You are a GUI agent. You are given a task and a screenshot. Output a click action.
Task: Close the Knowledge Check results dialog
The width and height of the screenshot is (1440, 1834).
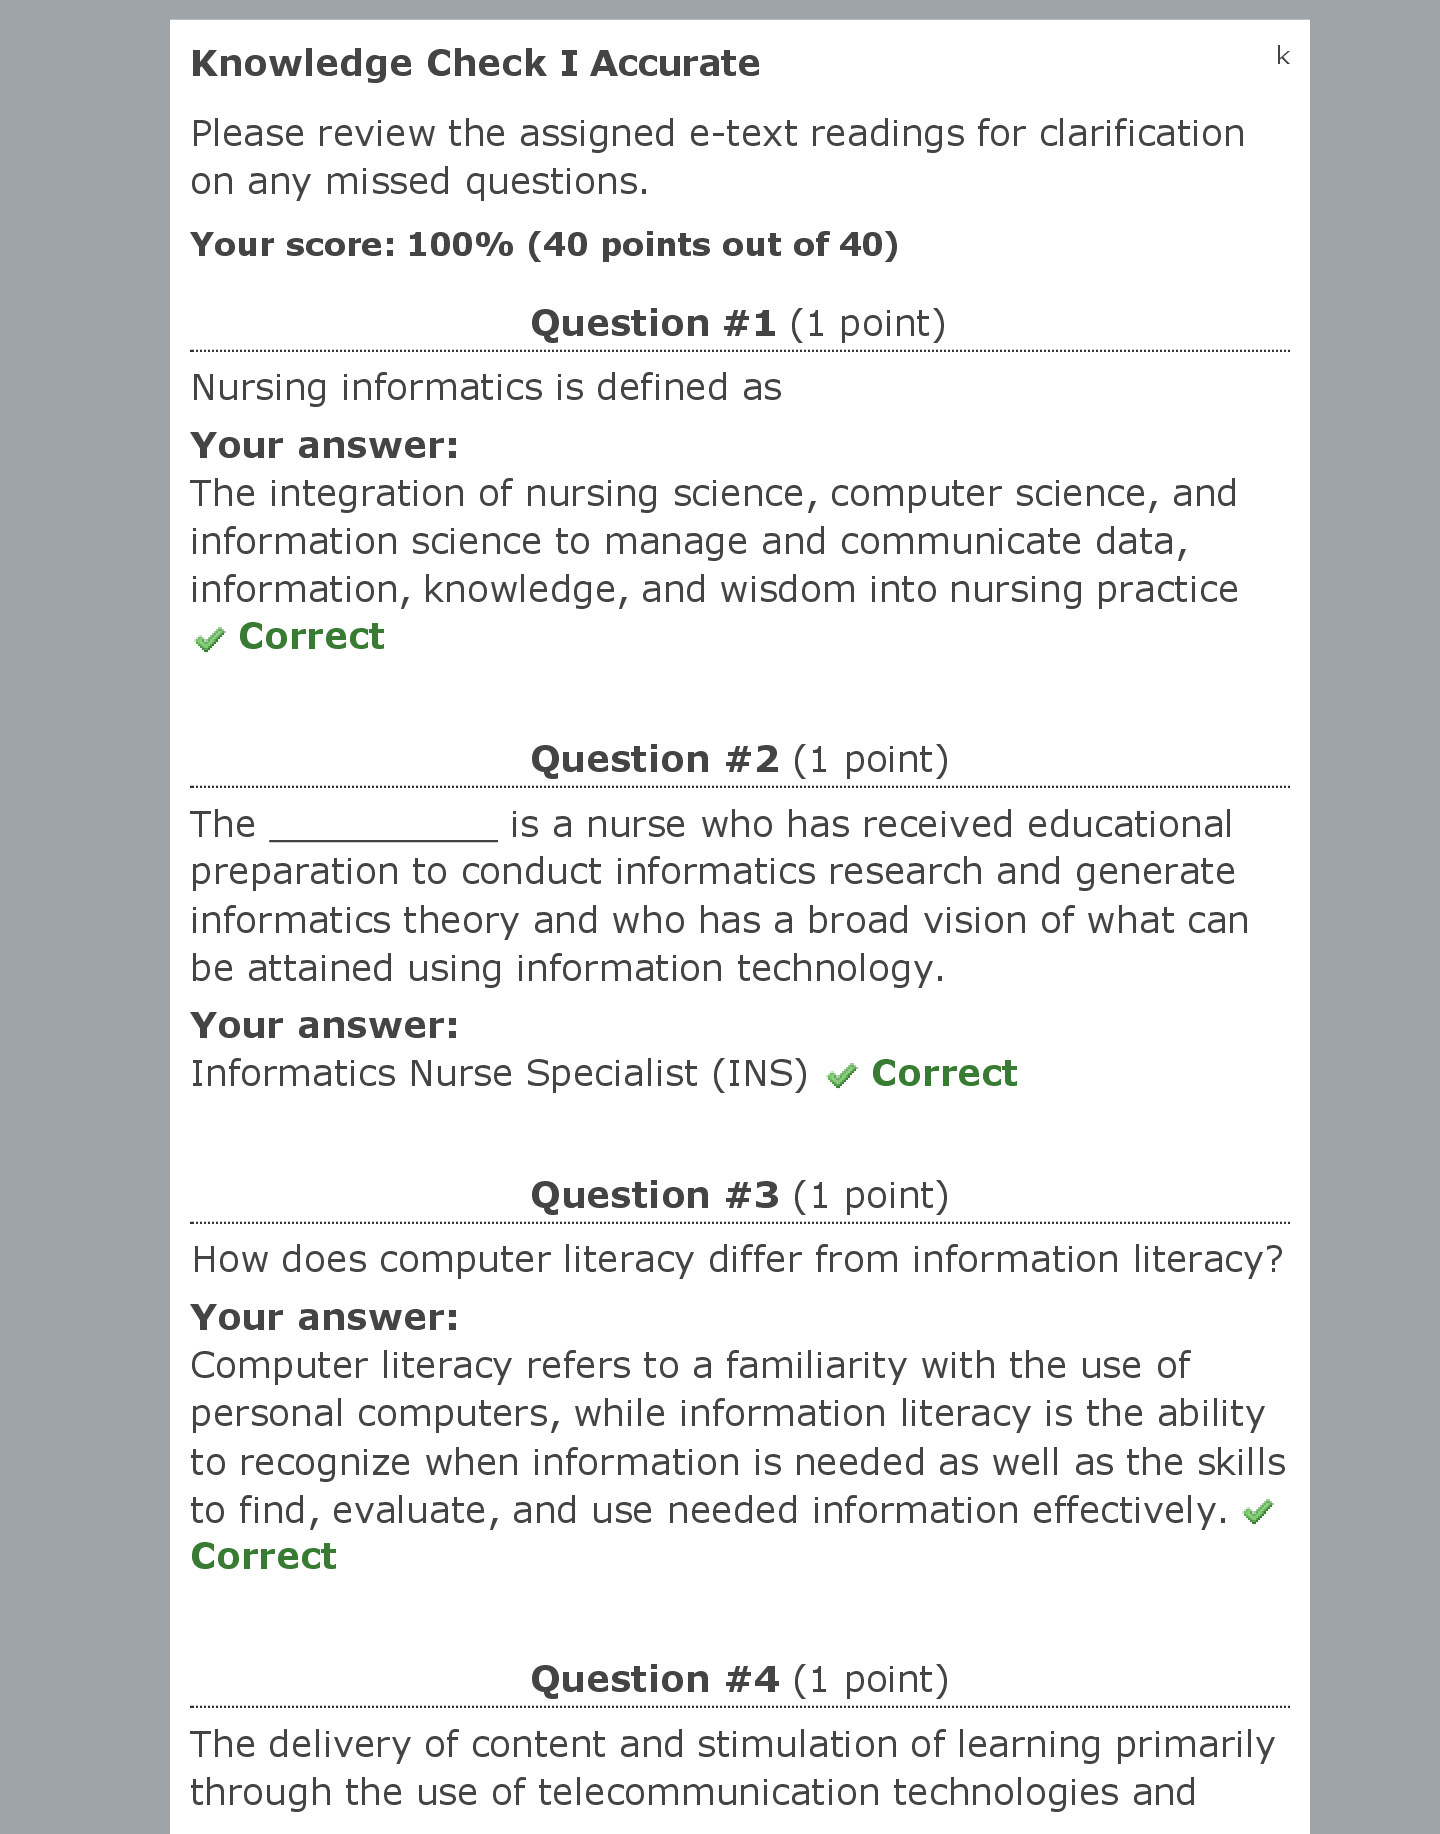1282,56
